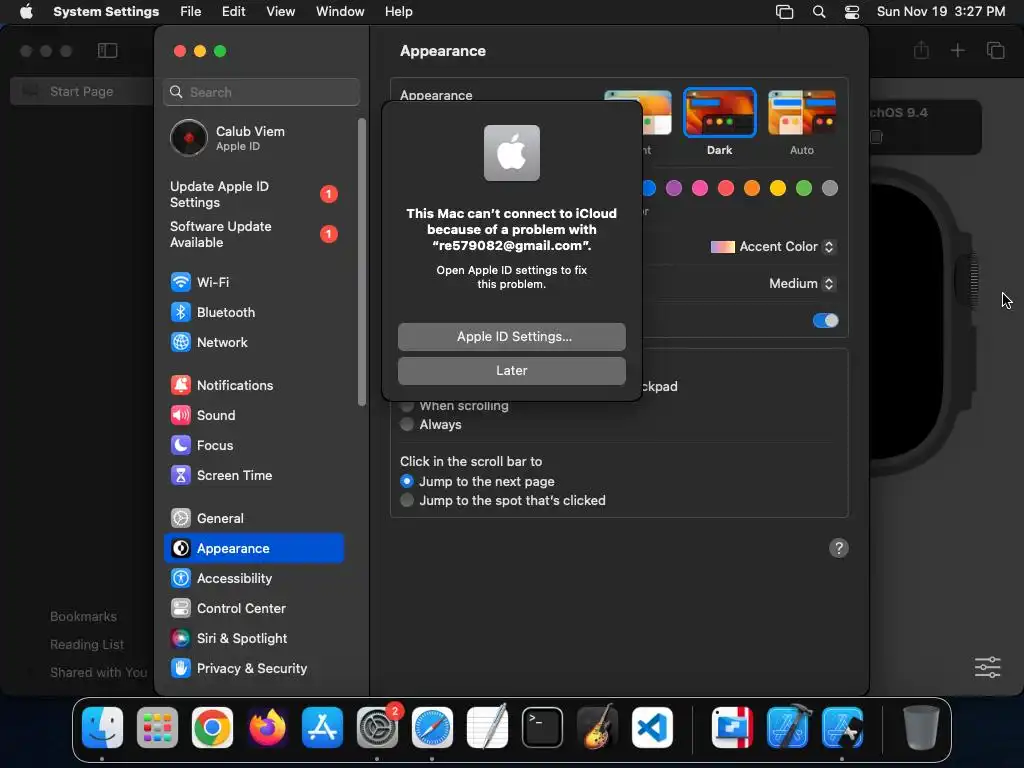Viewport: 1024px width, 768px height.
Task: Launch Google Chrome from the Dock
Action: [212, 728]
